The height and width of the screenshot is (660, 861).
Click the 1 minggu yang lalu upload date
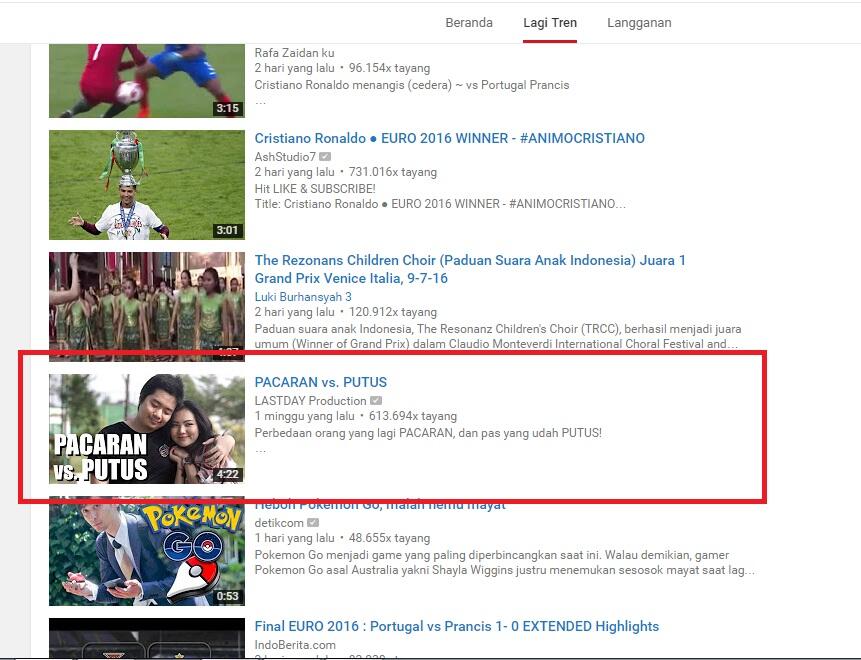tap(305, 416)
